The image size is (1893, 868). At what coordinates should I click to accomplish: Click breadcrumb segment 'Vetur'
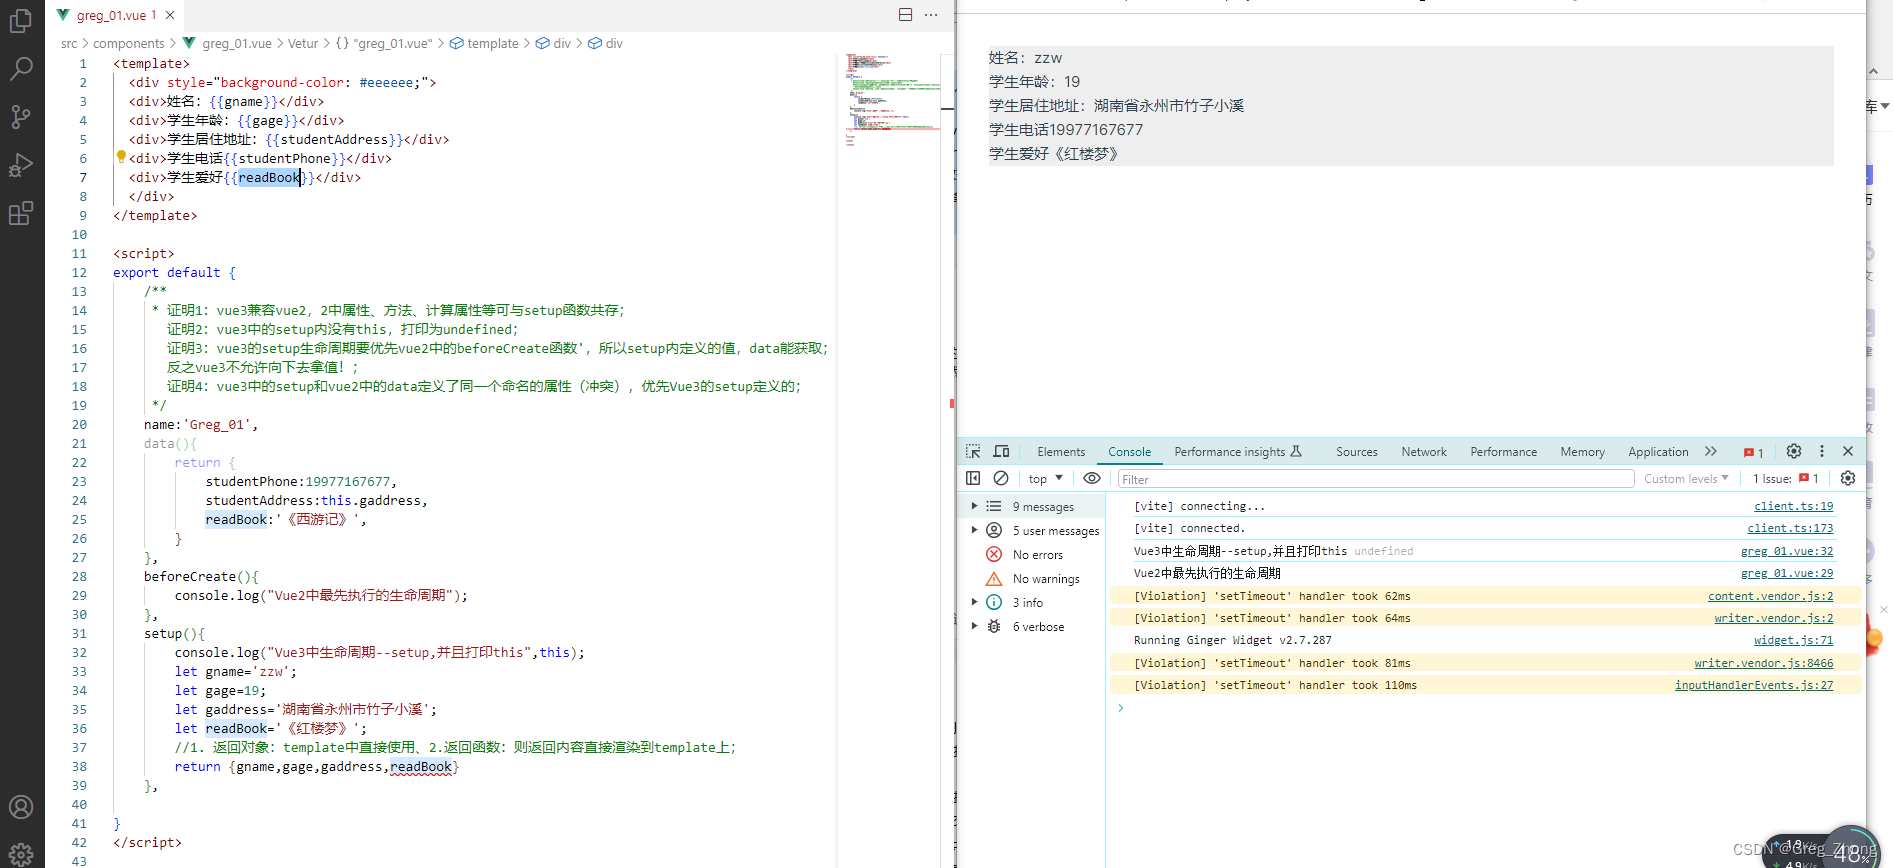(x=303, y=43)
